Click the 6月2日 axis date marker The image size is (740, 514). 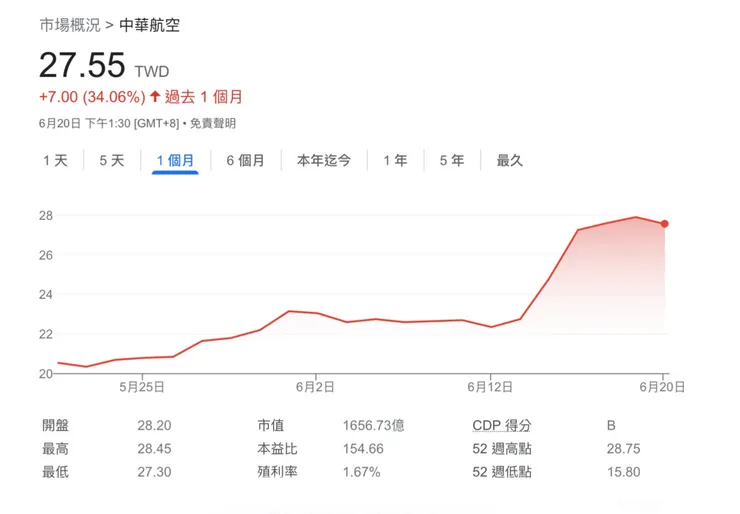[315, 387]
